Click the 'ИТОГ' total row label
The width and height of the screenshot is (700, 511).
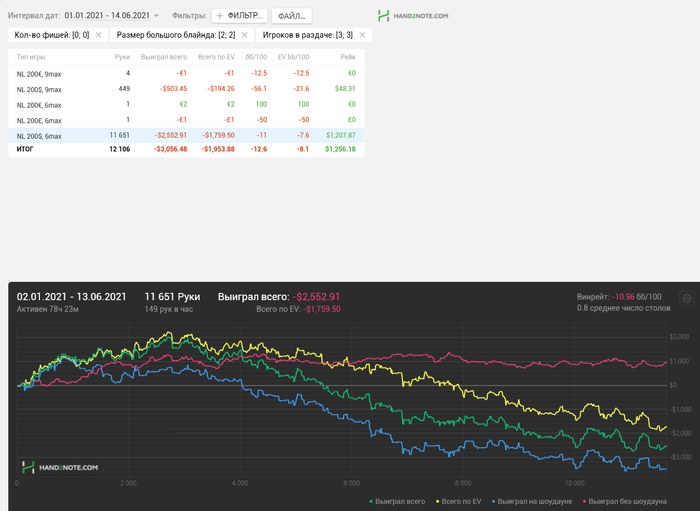[25, 149]
